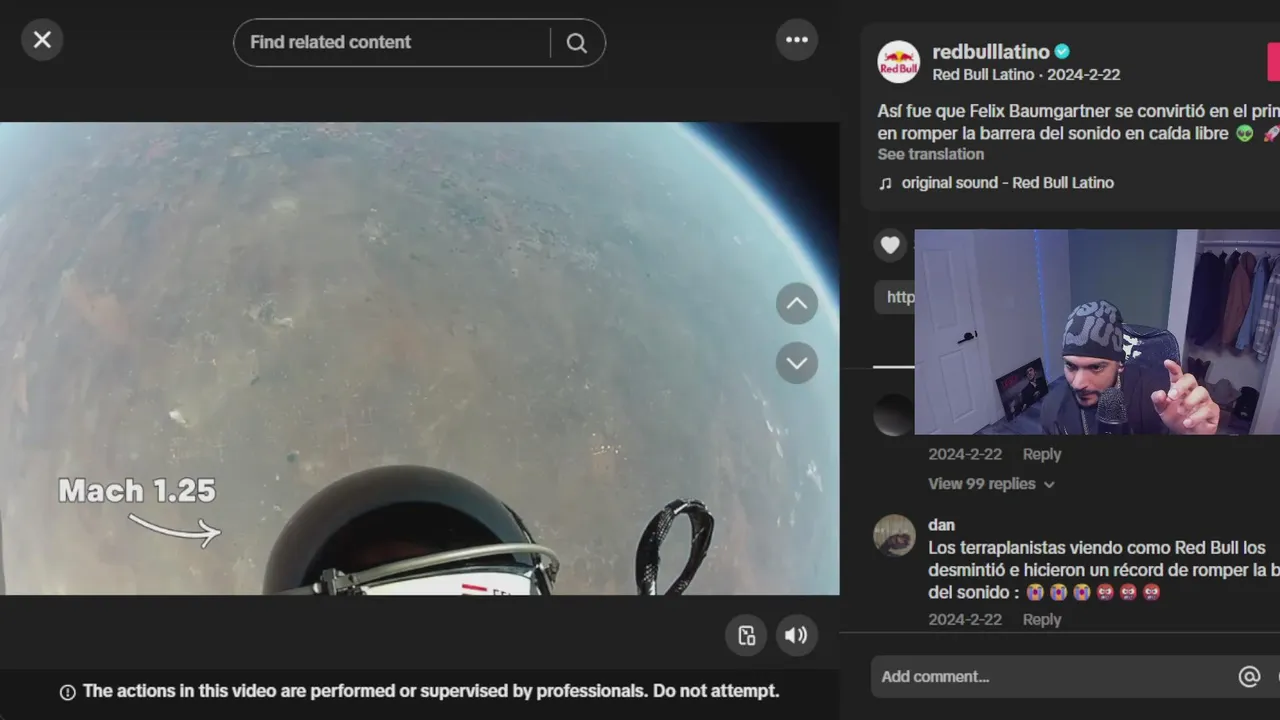The width and height of the screenshot is (1280, 720).
Task: Click See translation under the caption
Action: [930, 154]
